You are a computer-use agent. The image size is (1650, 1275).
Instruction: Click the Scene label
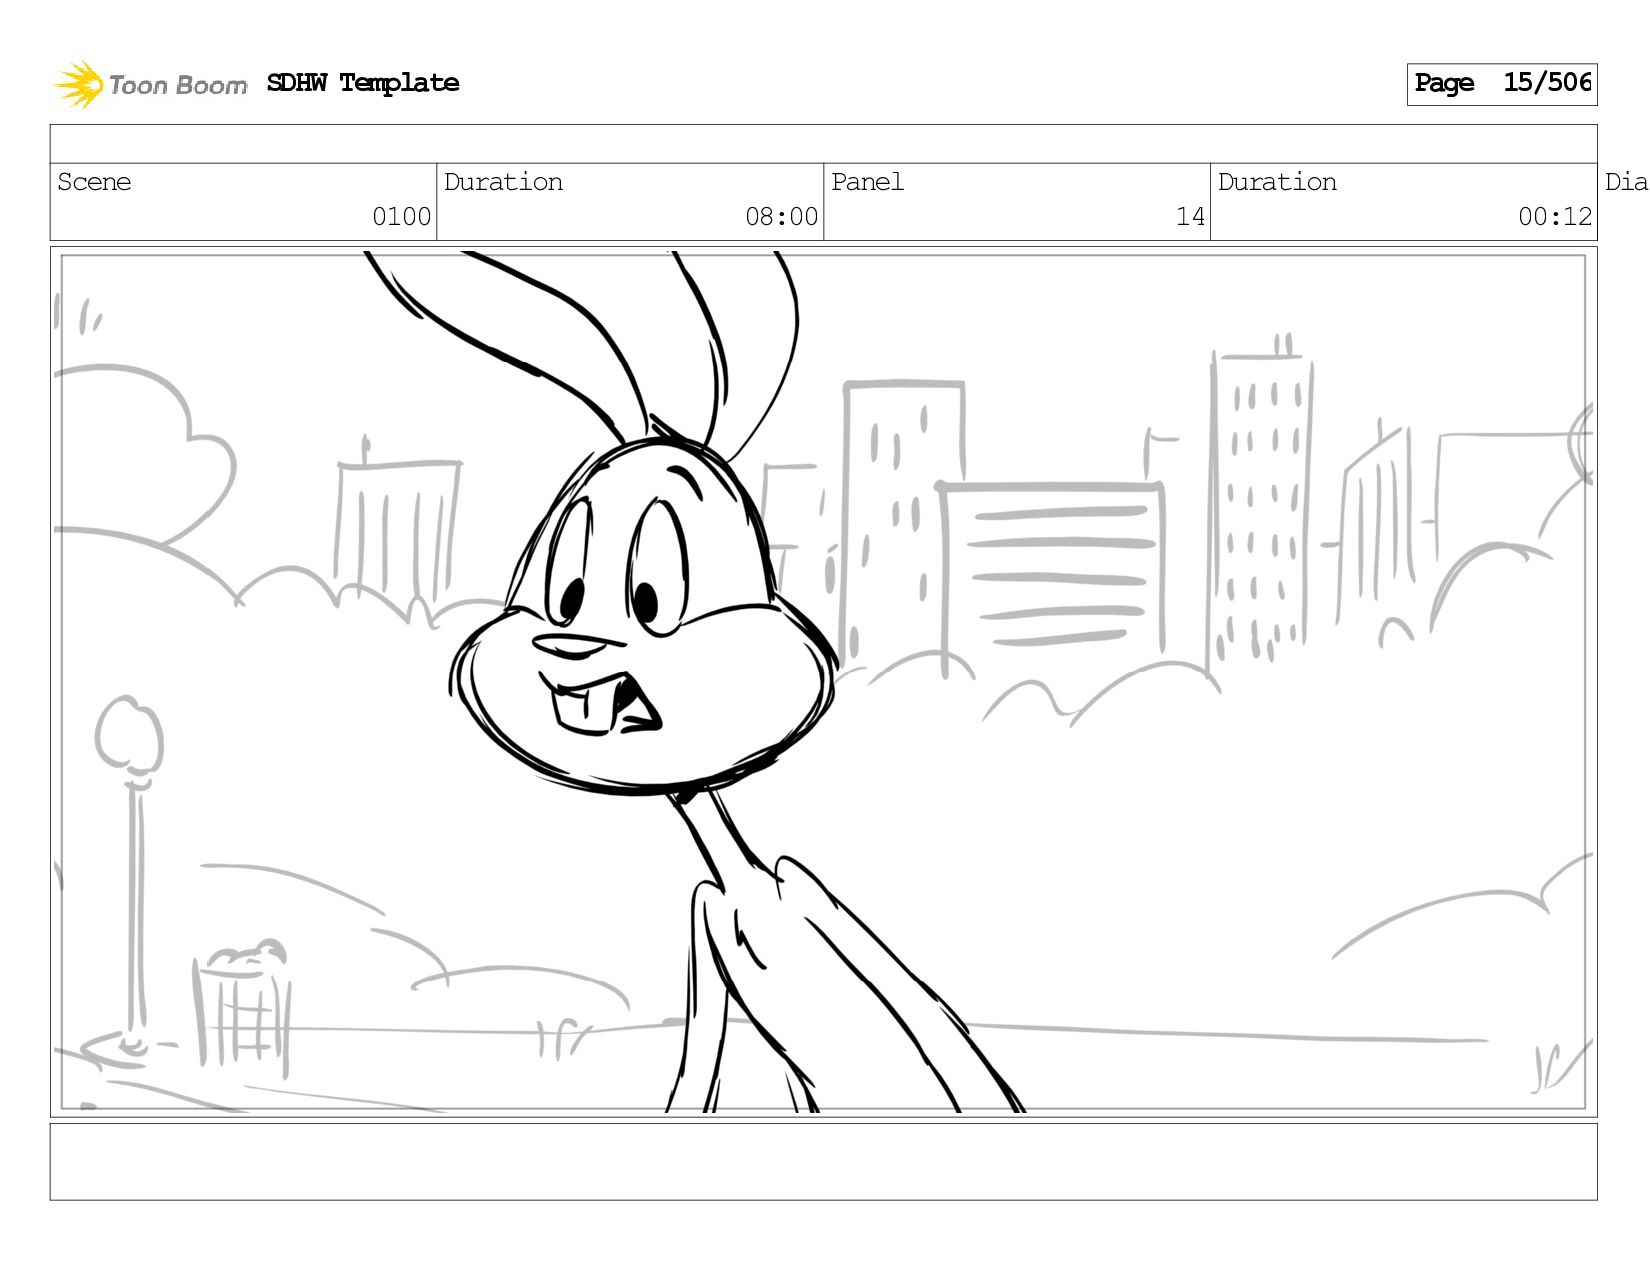click(94, 182)
